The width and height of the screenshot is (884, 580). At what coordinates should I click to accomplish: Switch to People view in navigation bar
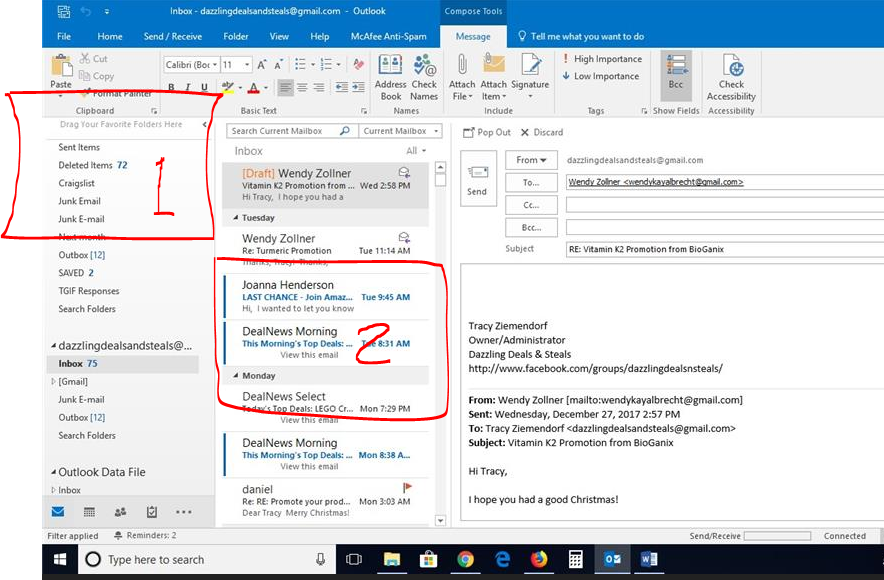[x=120, y=512]
